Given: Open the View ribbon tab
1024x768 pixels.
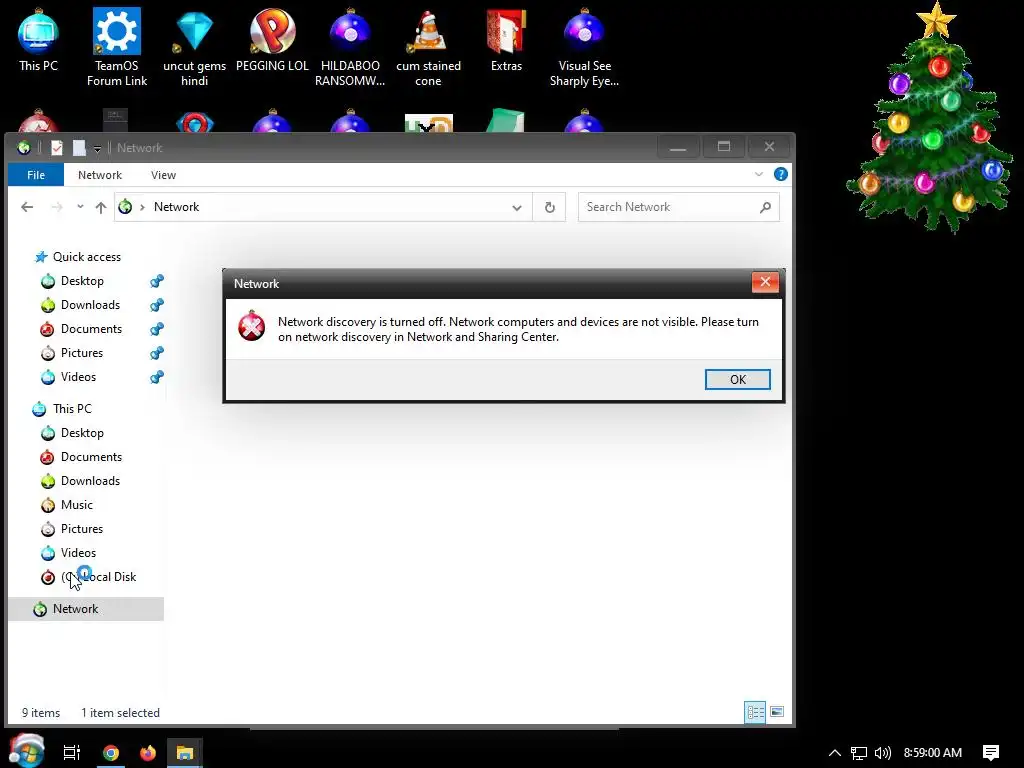Looking at the screenshot, I should 163,175.
